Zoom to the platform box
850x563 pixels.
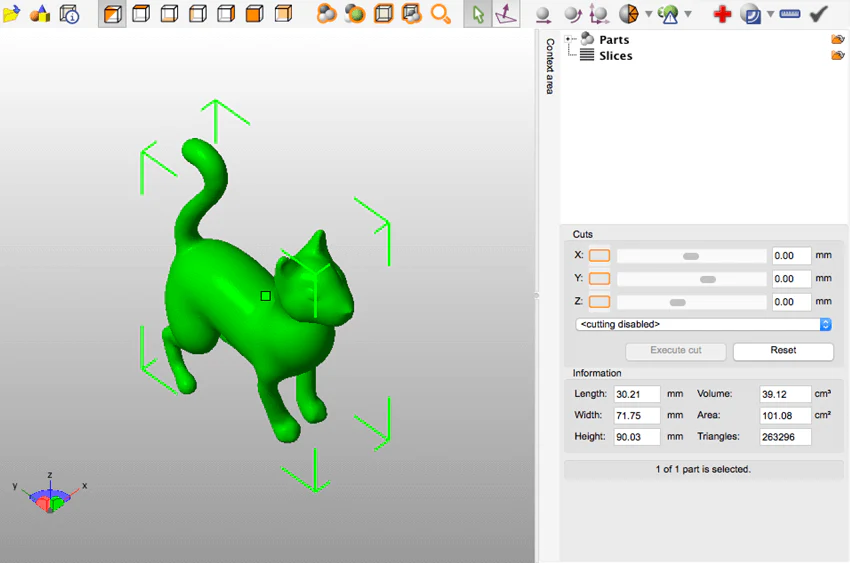point(383,14)
